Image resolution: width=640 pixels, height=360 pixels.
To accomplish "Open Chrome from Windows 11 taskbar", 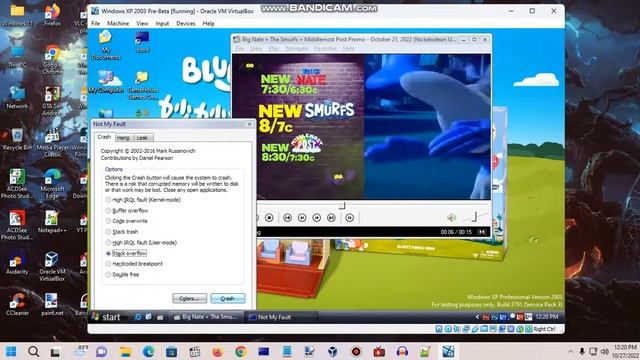I will (x=240, y=351).
